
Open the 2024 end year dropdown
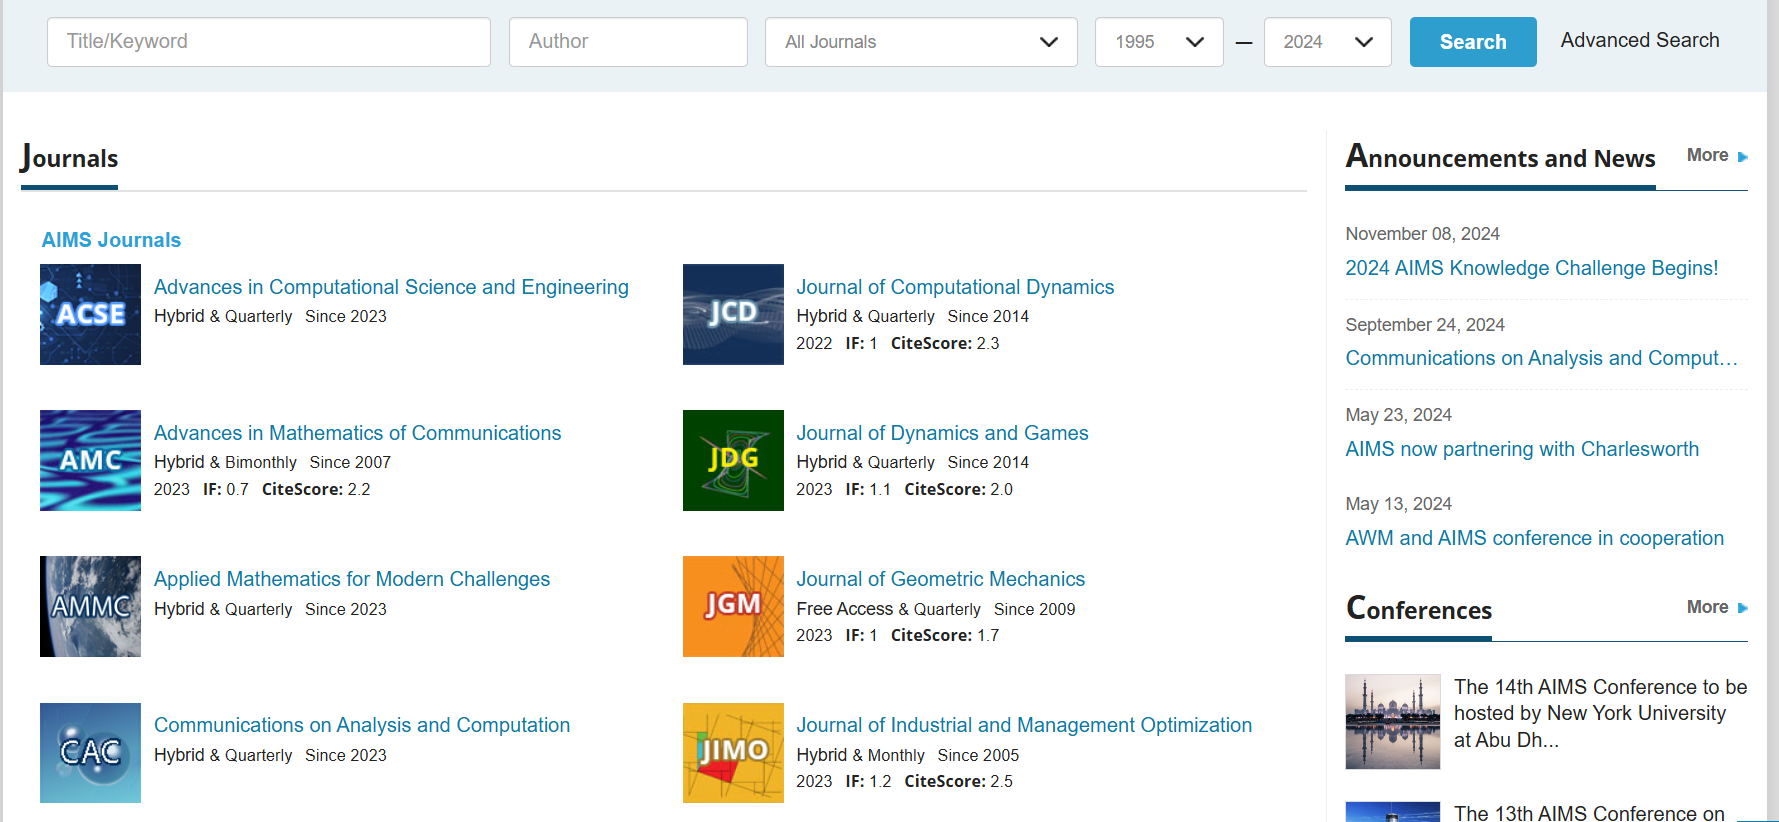[1327, 42]
